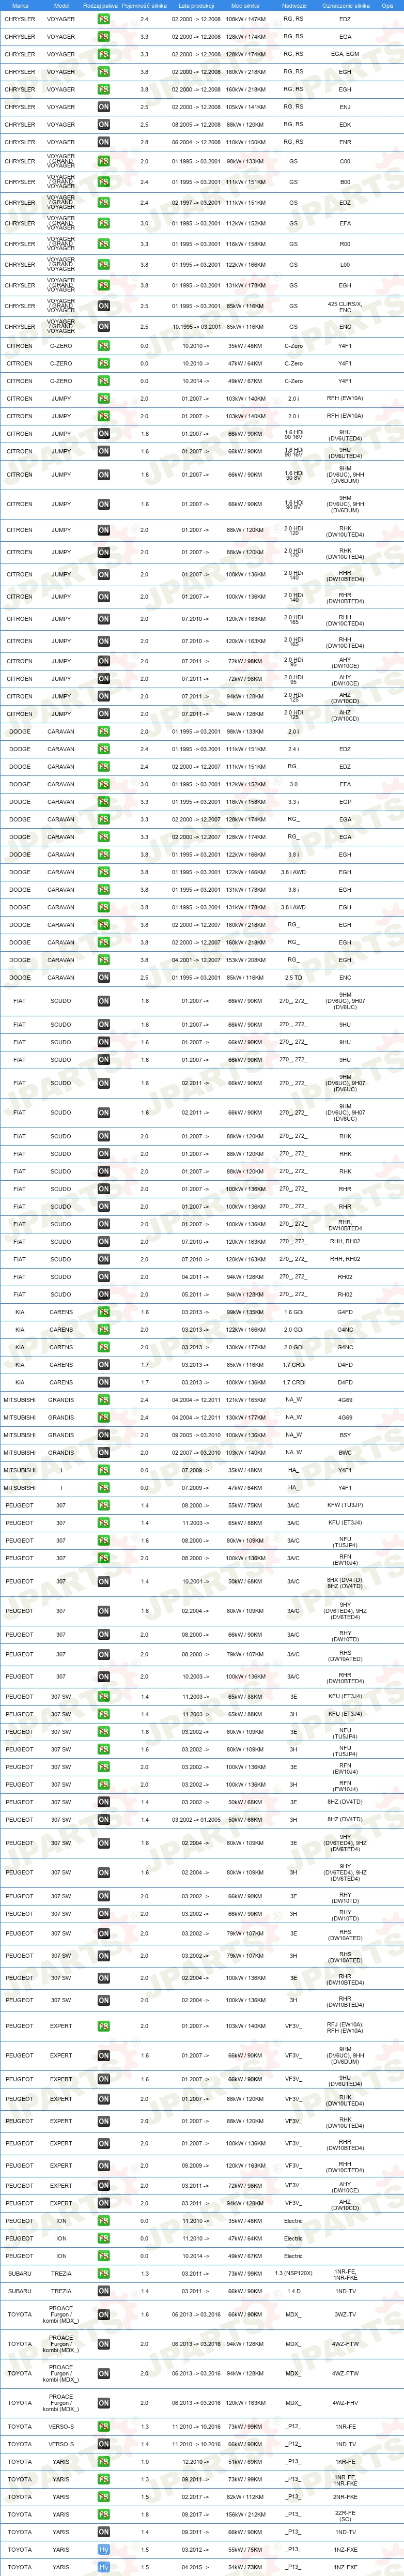Click diesel ON icon for Chrysler Voyager ENR 2.8
404x2576 pixels.
(104, 142)
